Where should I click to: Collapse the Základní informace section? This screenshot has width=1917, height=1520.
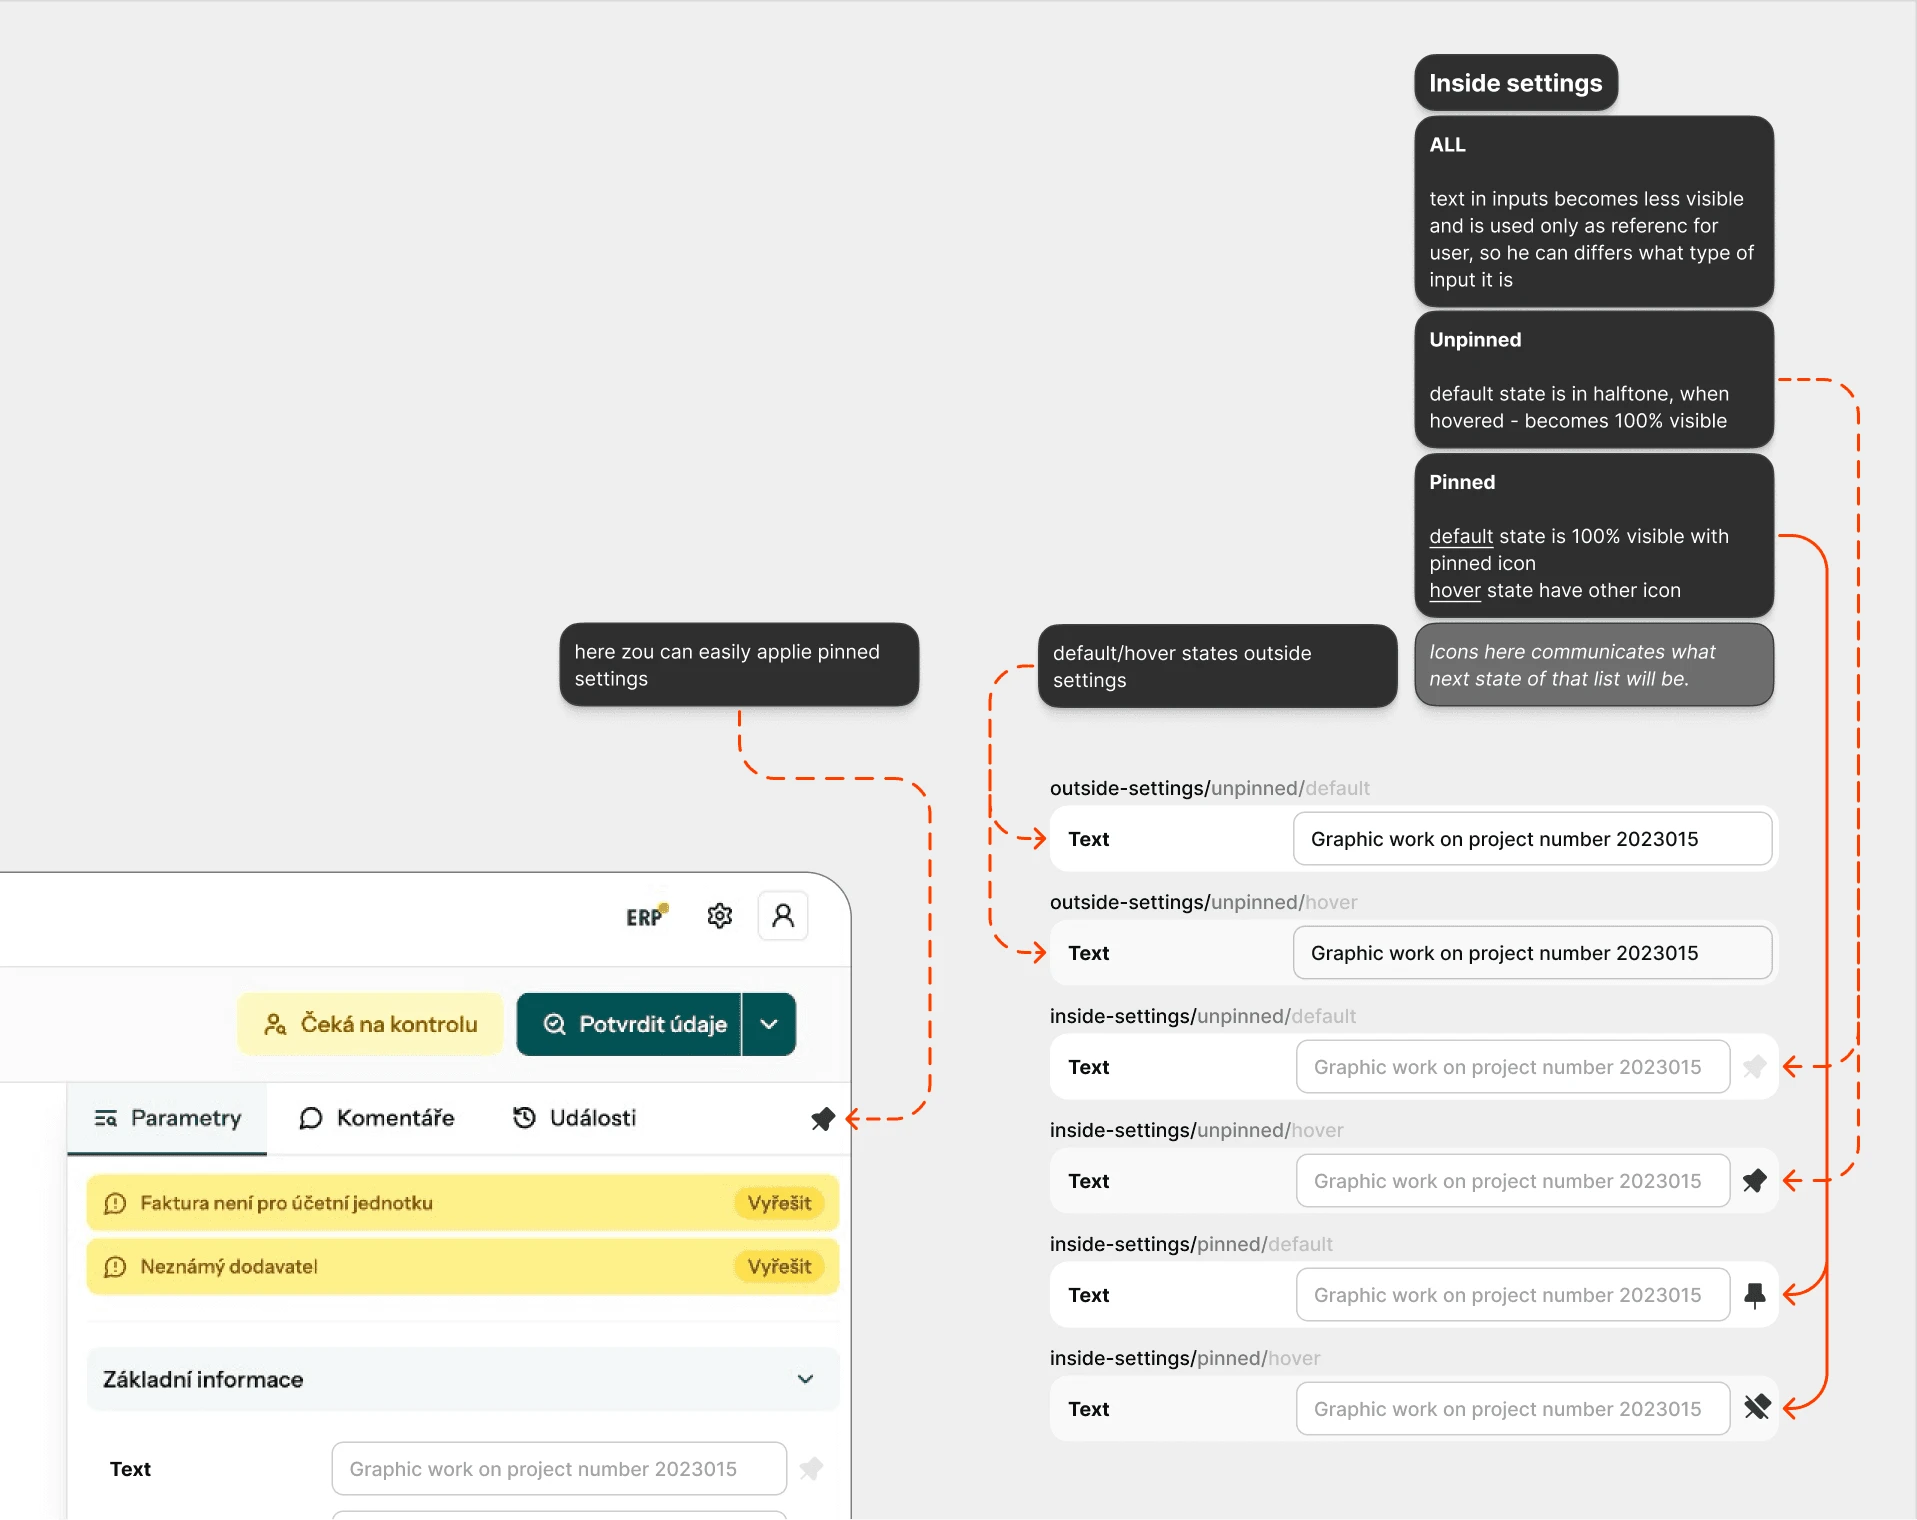click(805, 1380)
